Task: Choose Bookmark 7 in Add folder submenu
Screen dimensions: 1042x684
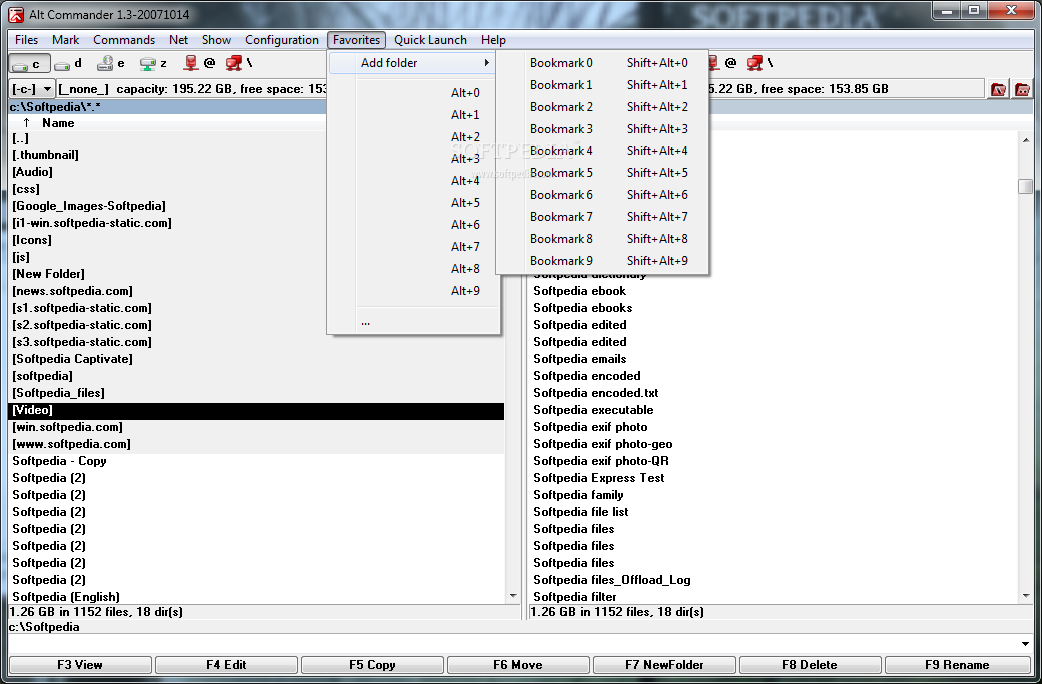Action: [602, 216]
